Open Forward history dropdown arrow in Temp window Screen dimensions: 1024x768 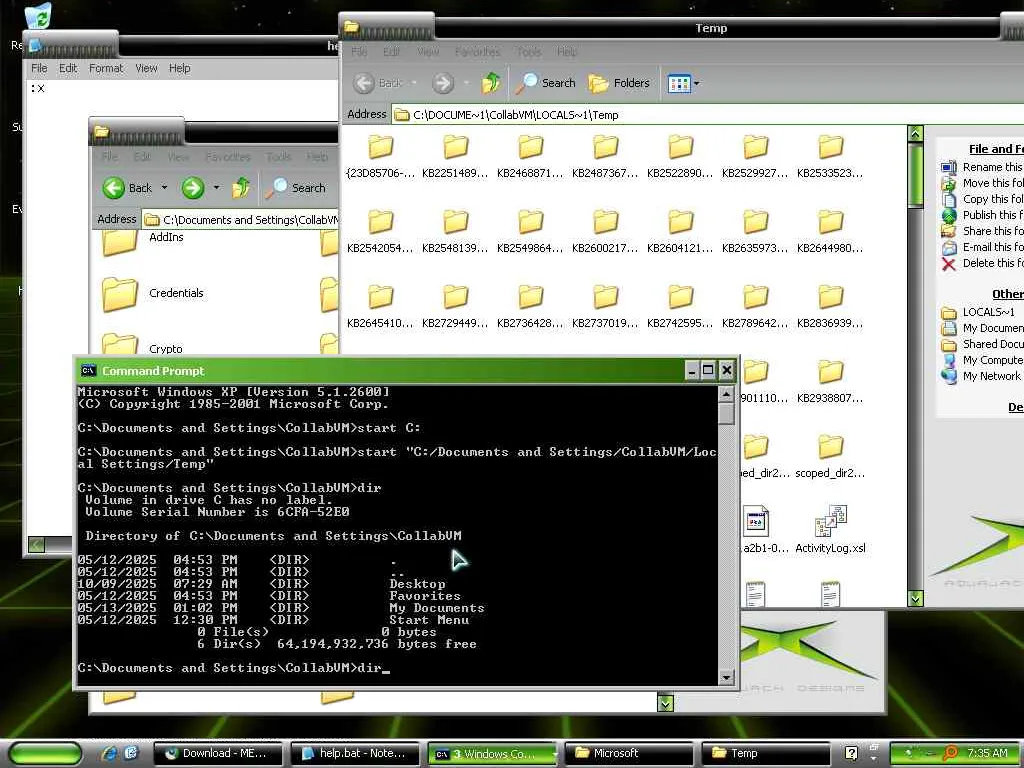pyautogui.click(x=466, y=83)
